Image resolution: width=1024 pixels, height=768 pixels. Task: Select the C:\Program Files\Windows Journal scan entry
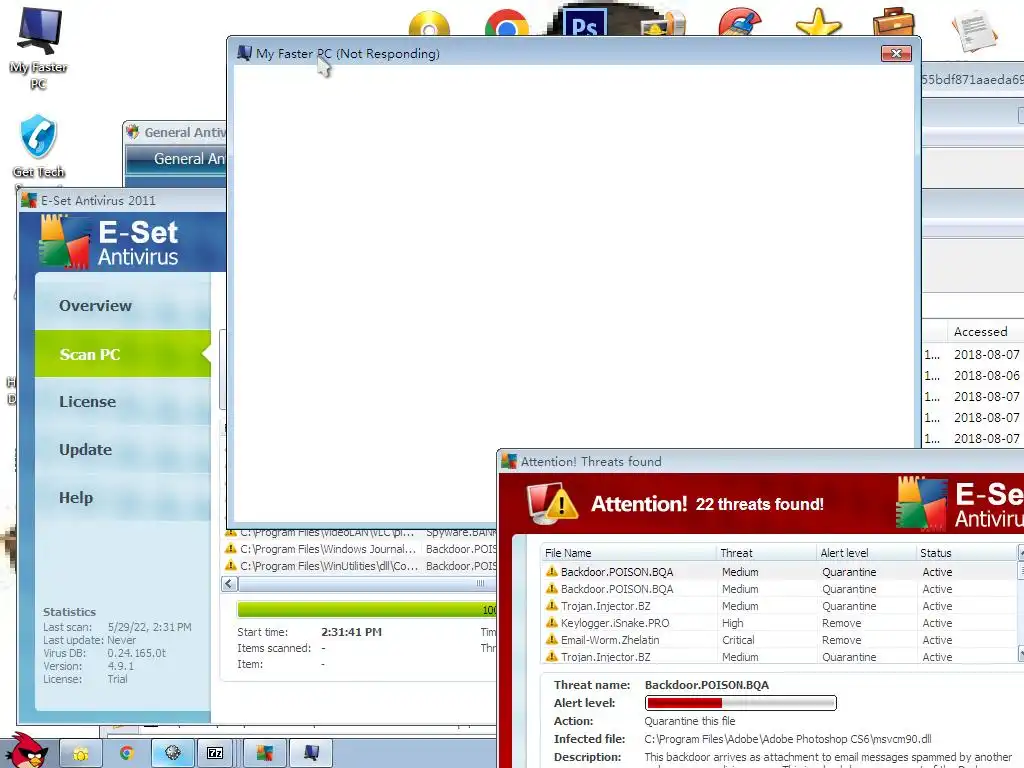[360, 549]
